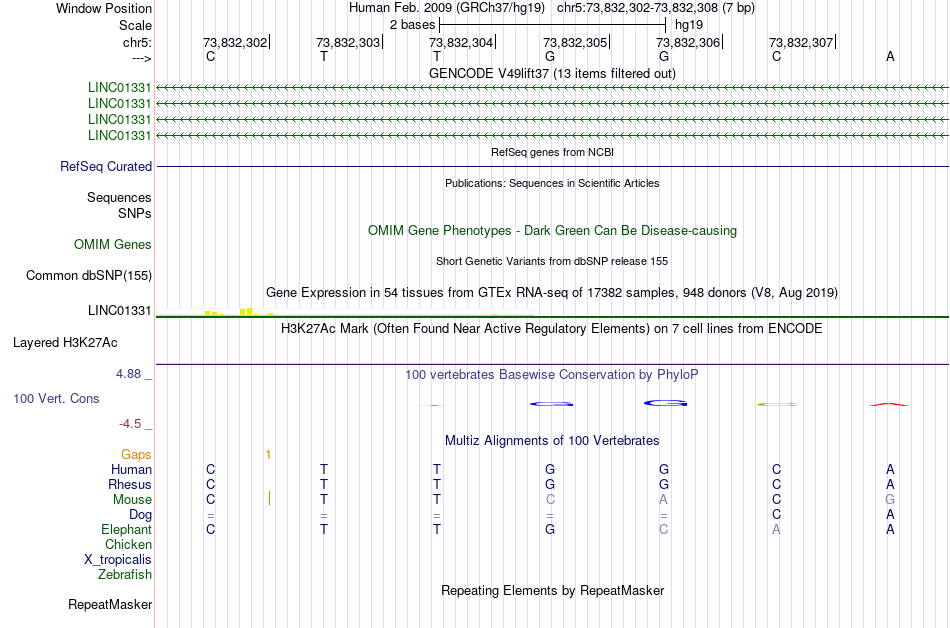This screenshot has width=950, height=628.
Task: Click the Mouse species label
Action: pos(132,500)
